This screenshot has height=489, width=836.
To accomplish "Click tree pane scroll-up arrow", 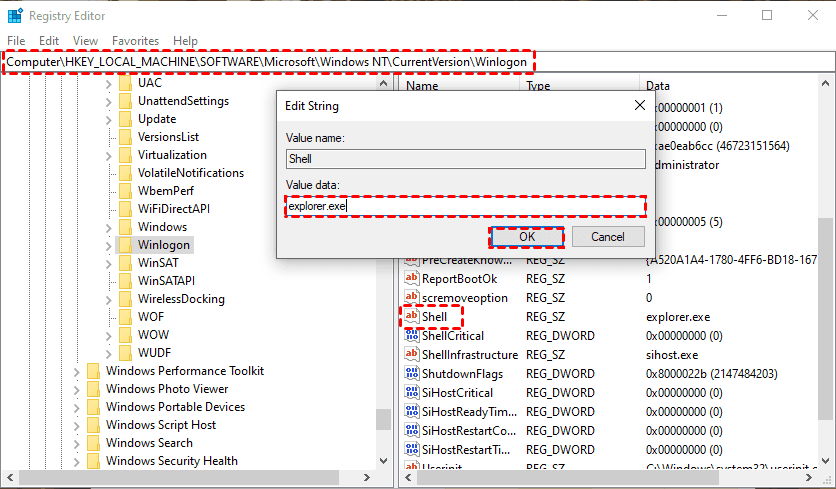I will 383,83.
